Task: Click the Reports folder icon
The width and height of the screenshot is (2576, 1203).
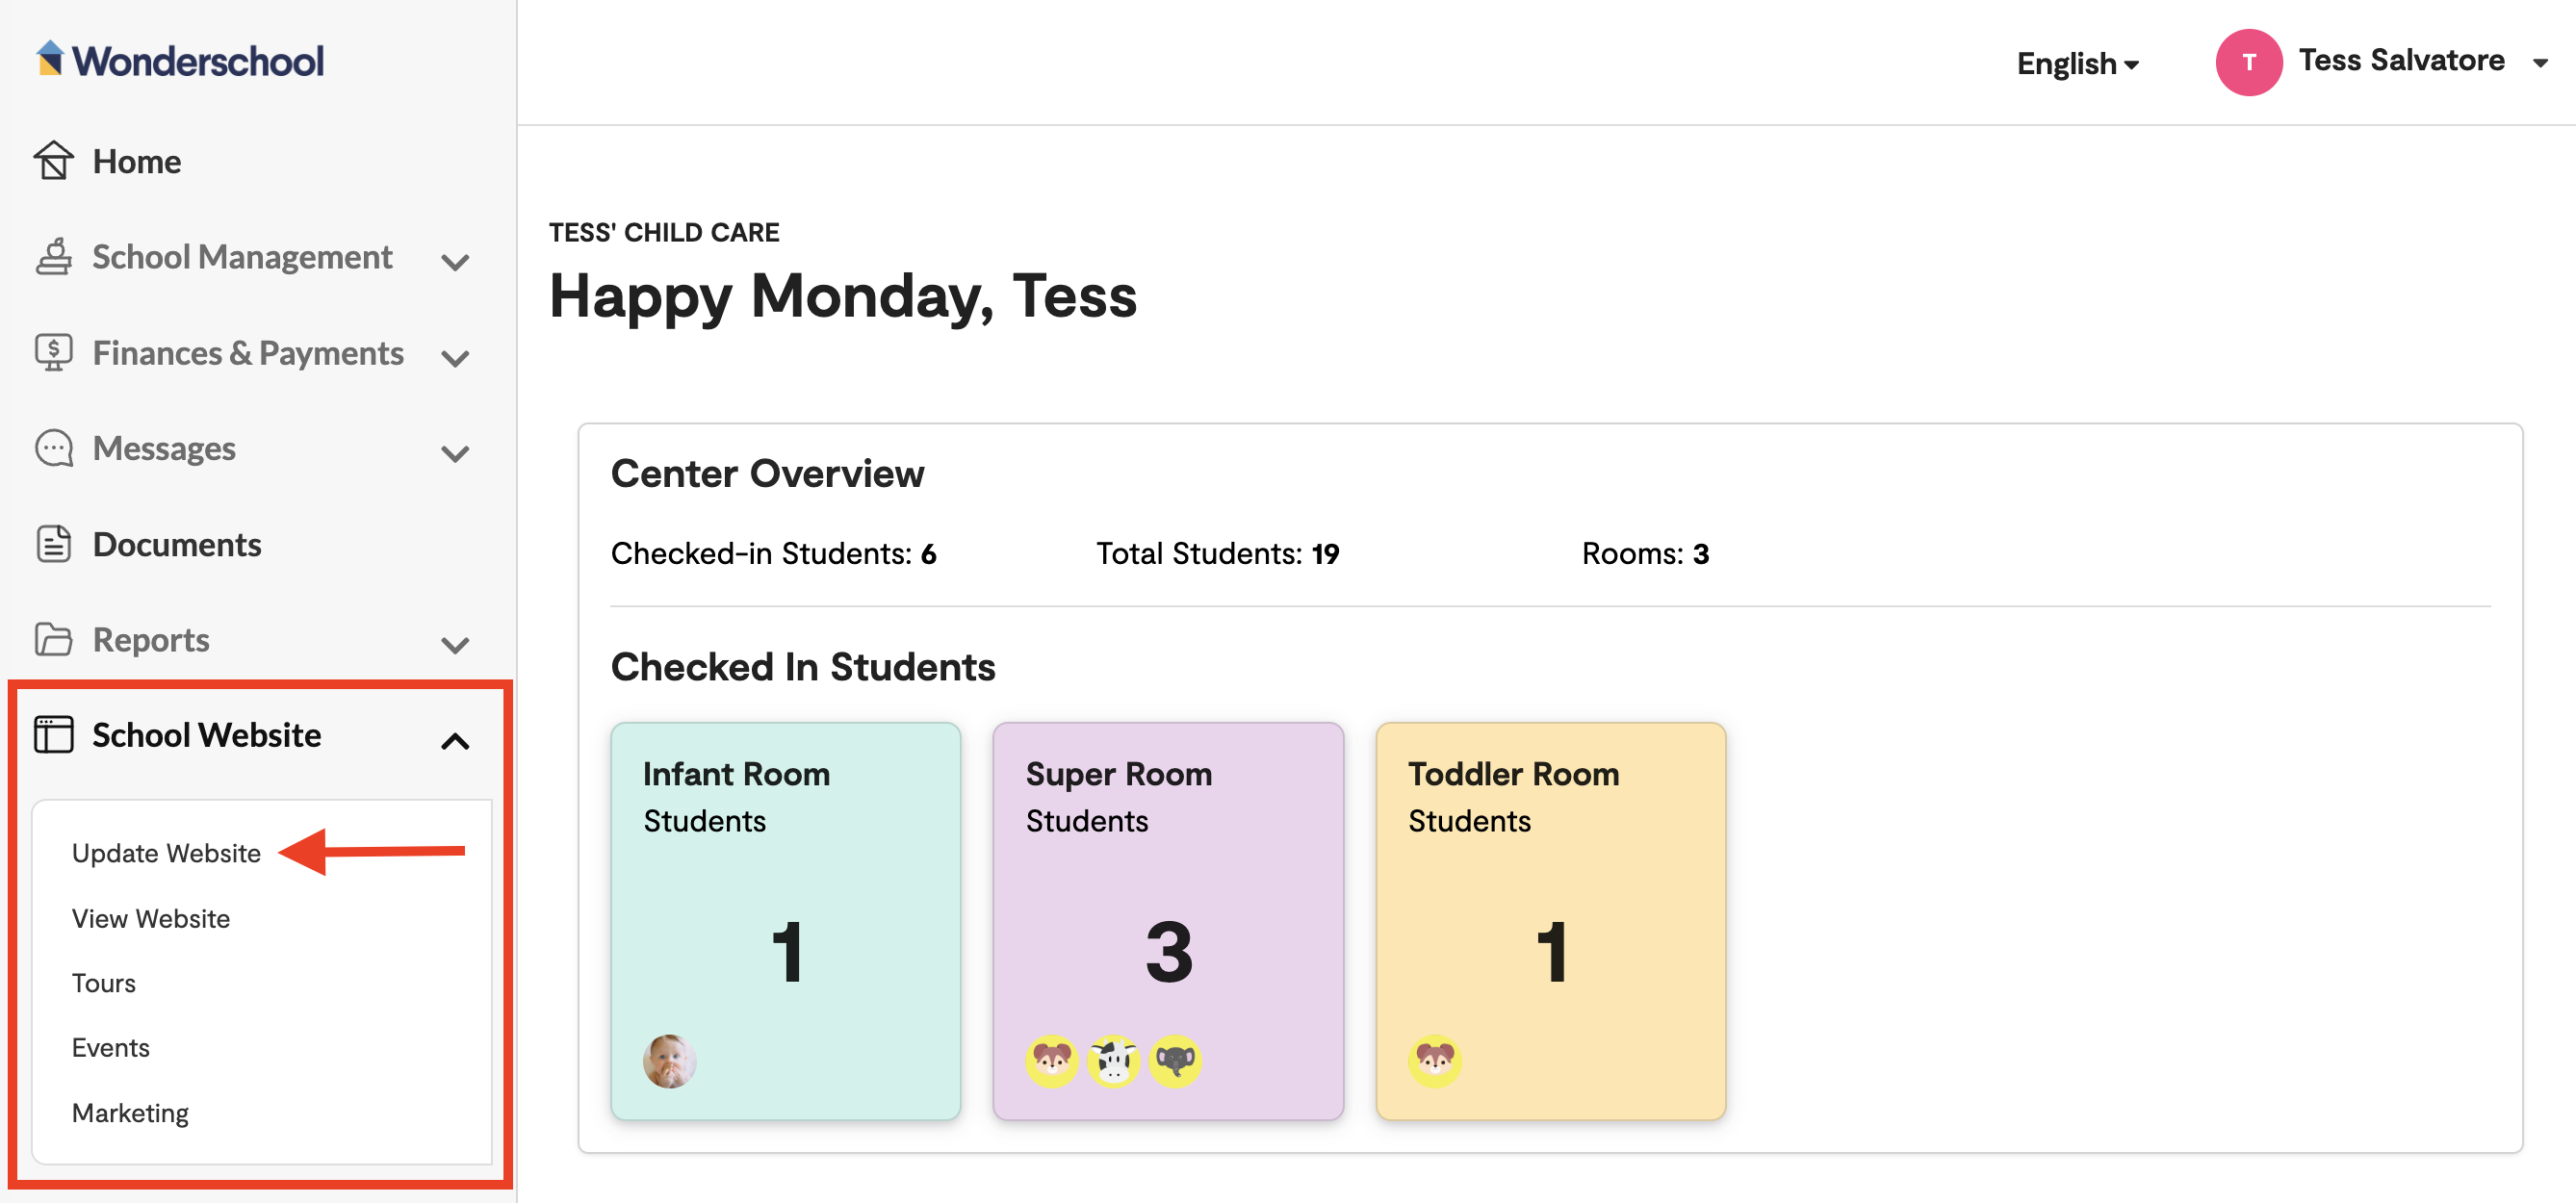Action: click(x=53, y=639)
